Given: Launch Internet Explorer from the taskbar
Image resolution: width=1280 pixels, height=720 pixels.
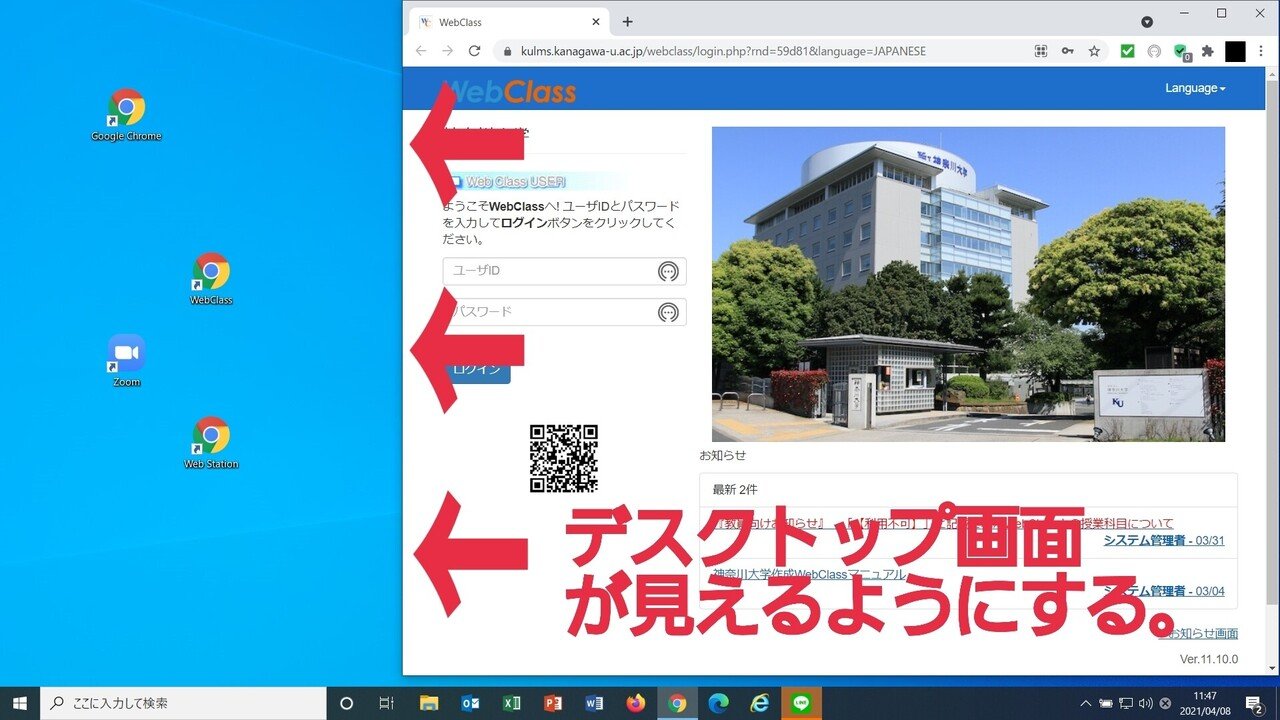Looking at the screenshot, I should (x=760, y=703).
